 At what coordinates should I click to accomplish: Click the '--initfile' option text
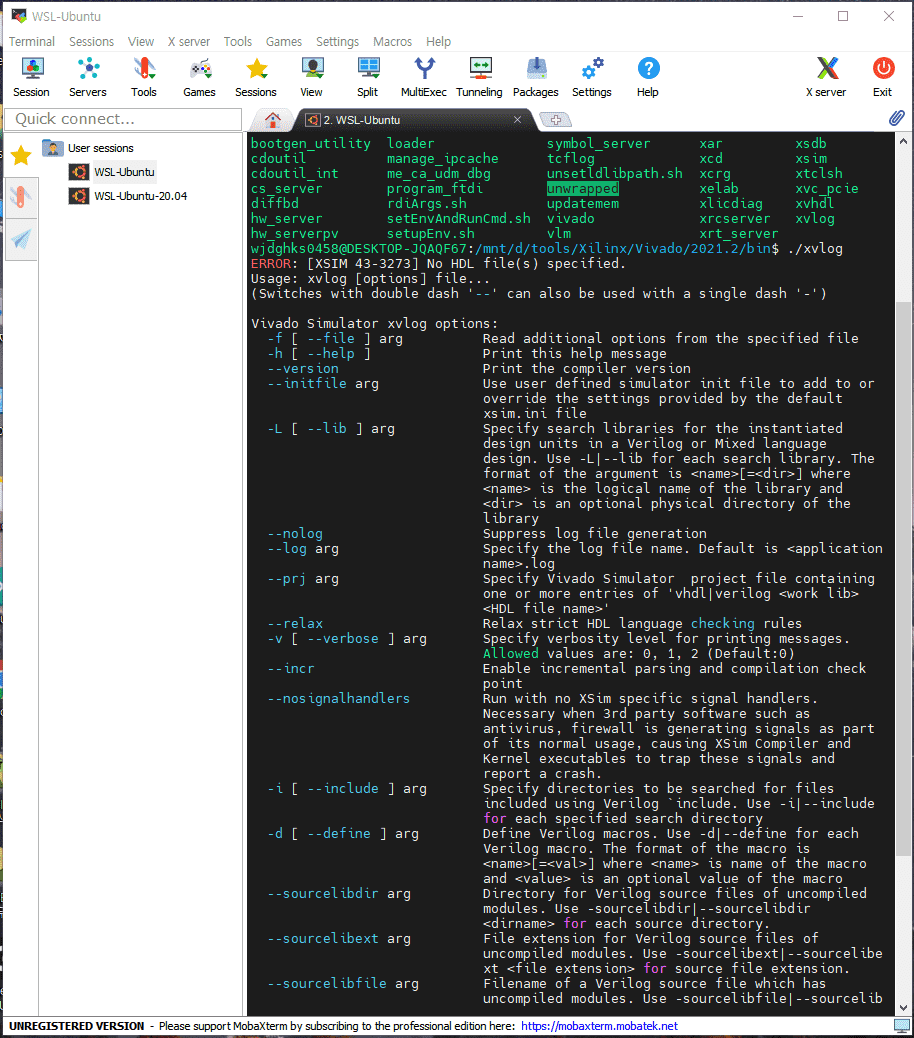pos(306,383)
